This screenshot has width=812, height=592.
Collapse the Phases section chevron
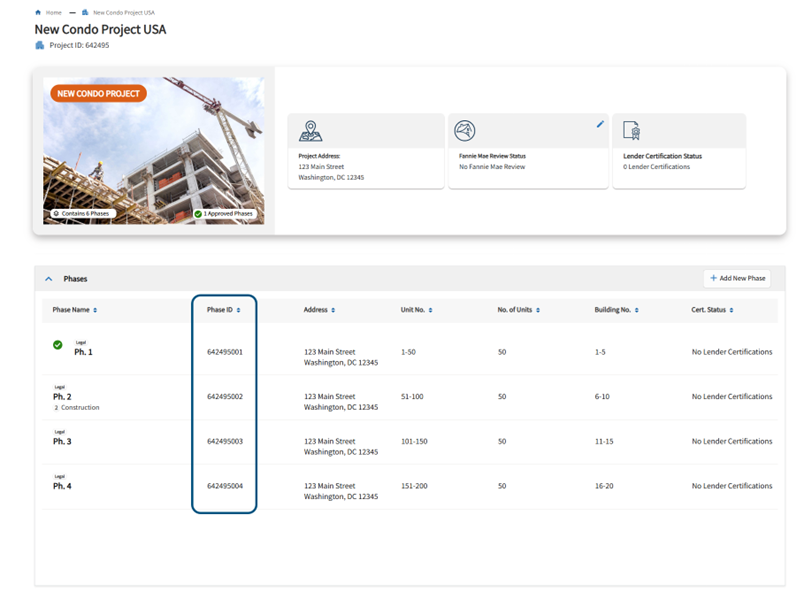tap(49, 279)
